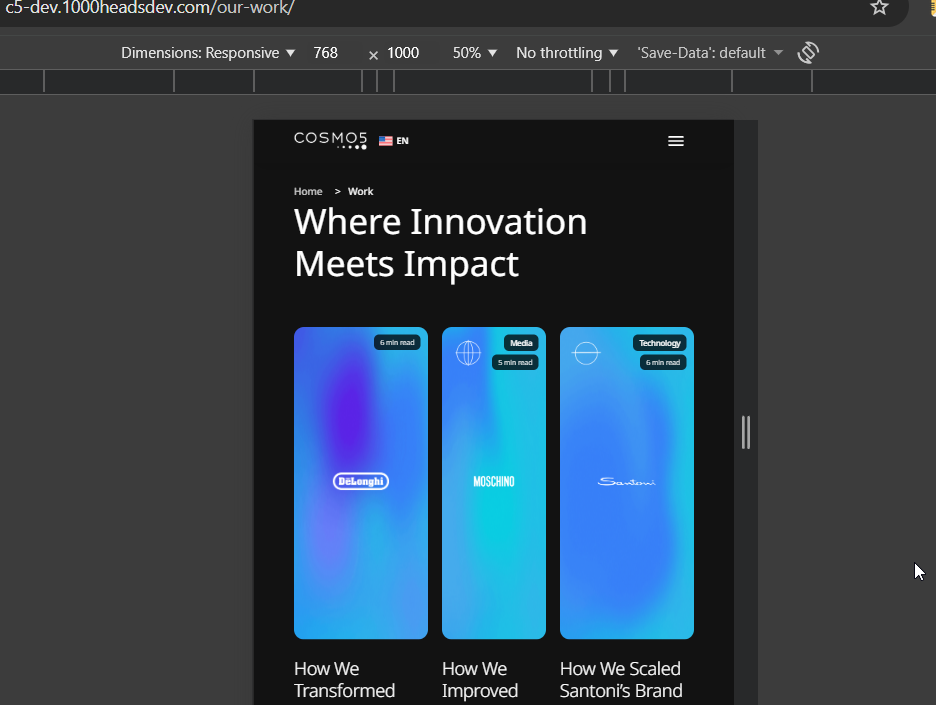Click the Work breadcrumb
This screenshot has height=705, width=936.
(361, 192)
